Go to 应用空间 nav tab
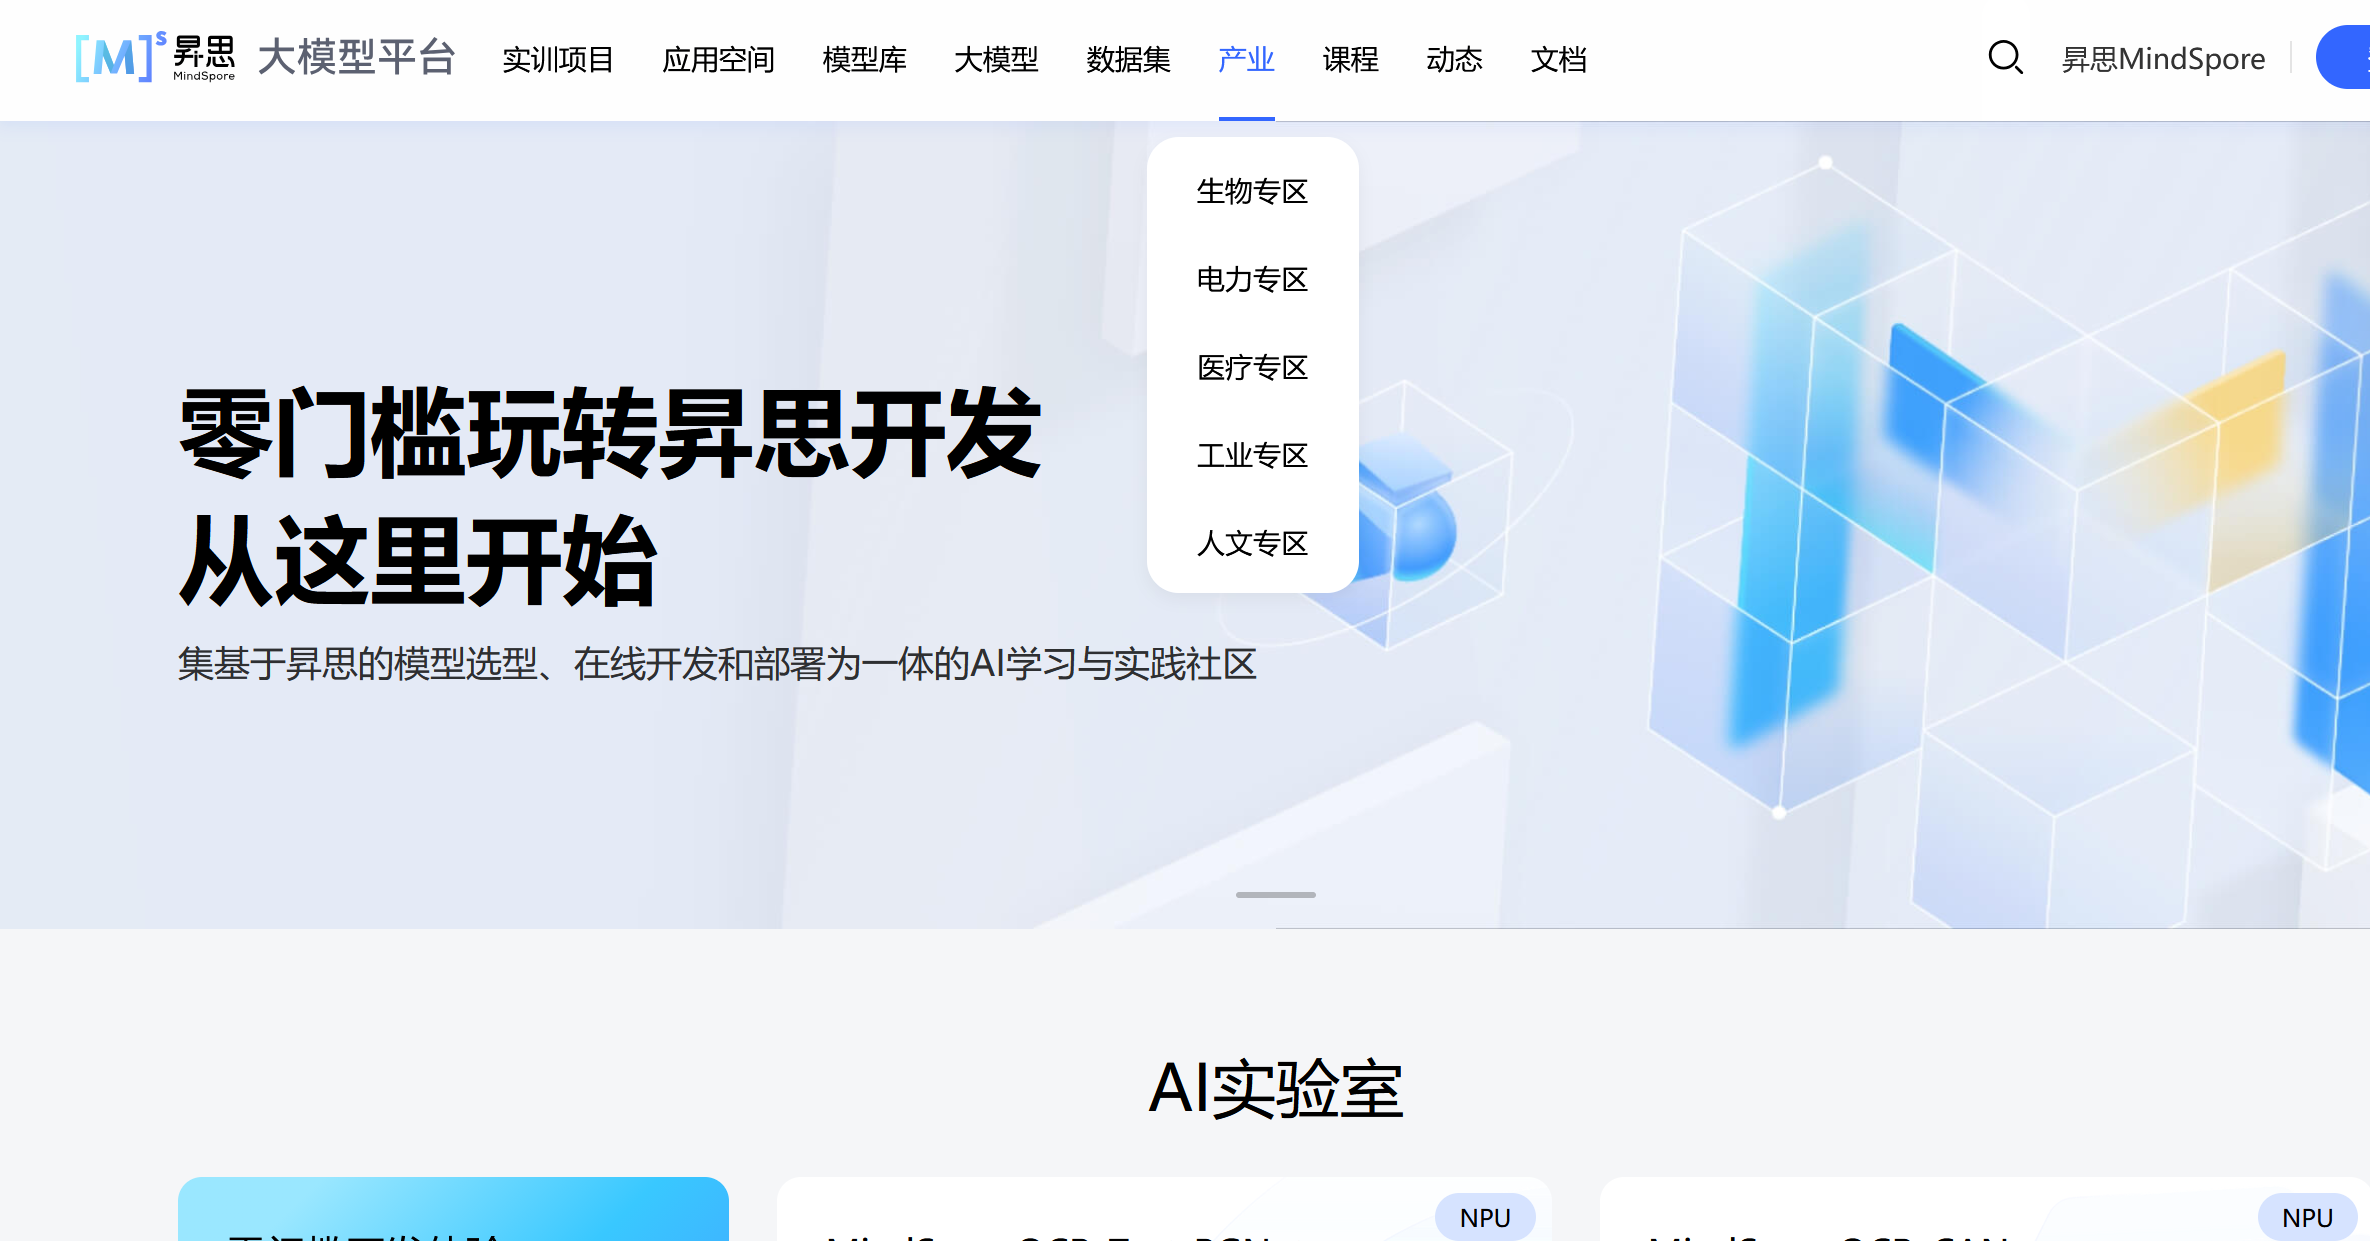Screen dimensions: 2370x1241 point(718,59)
